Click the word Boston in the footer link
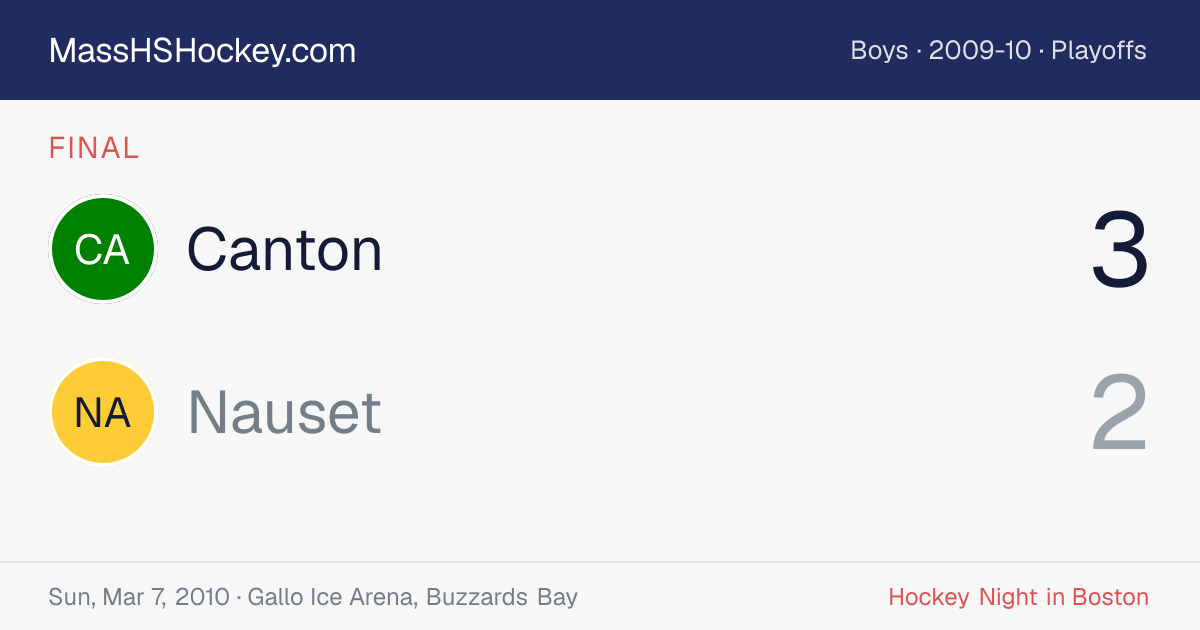The height and width of the screenshot is (630, 1200). click(1110, 597)
